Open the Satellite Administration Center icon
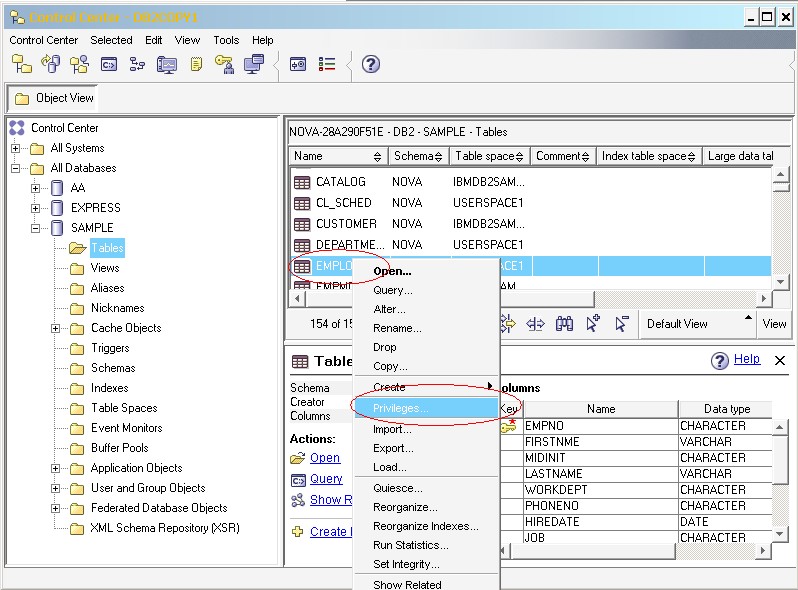 [79, 64]
